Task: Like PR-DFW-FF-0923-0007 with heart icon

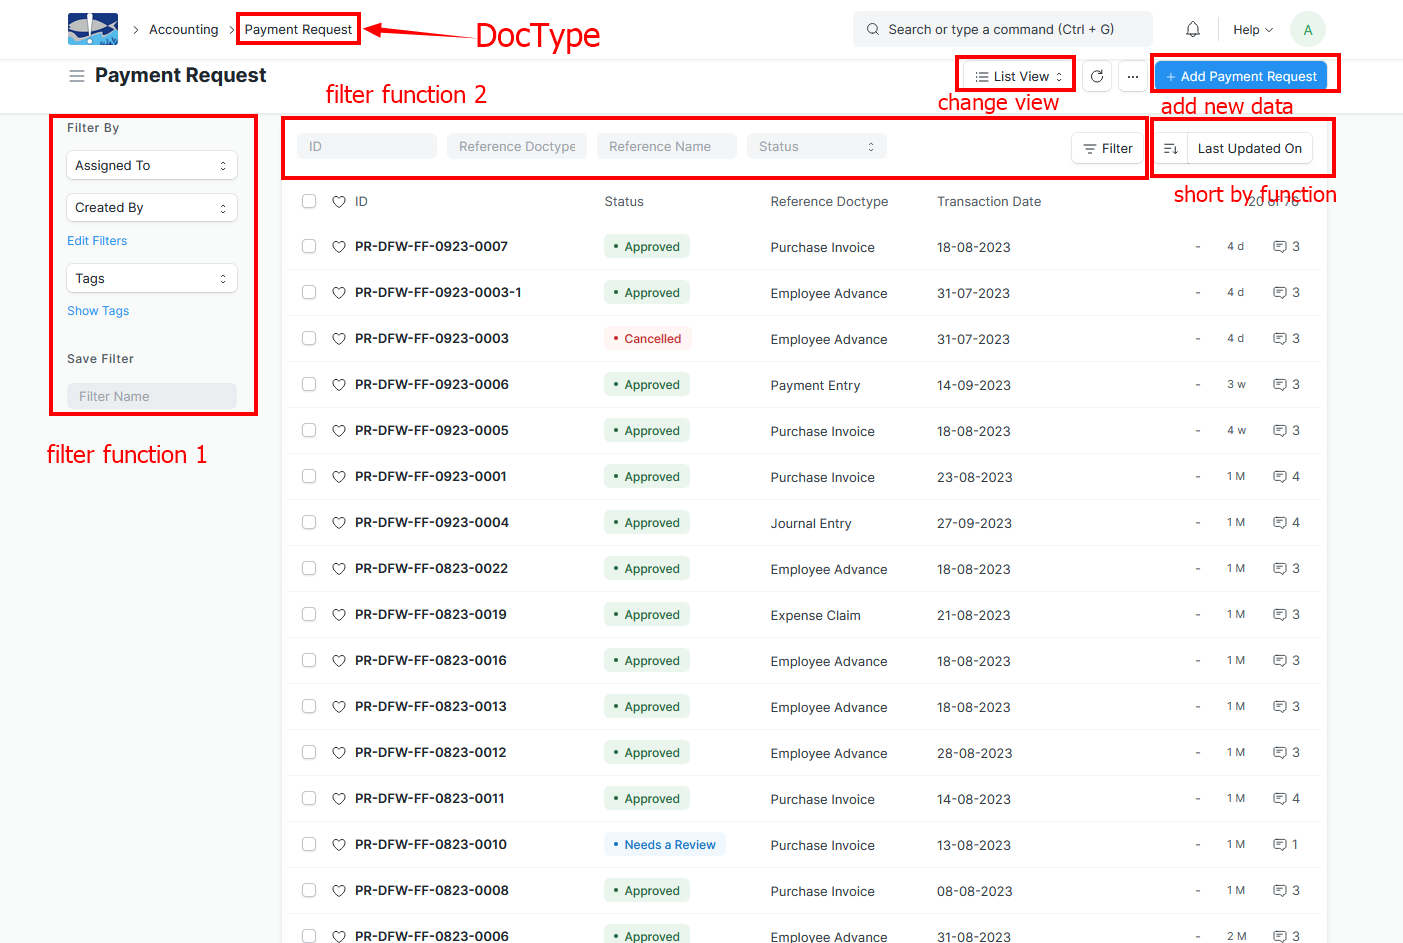Action: [x=339, y=247]
